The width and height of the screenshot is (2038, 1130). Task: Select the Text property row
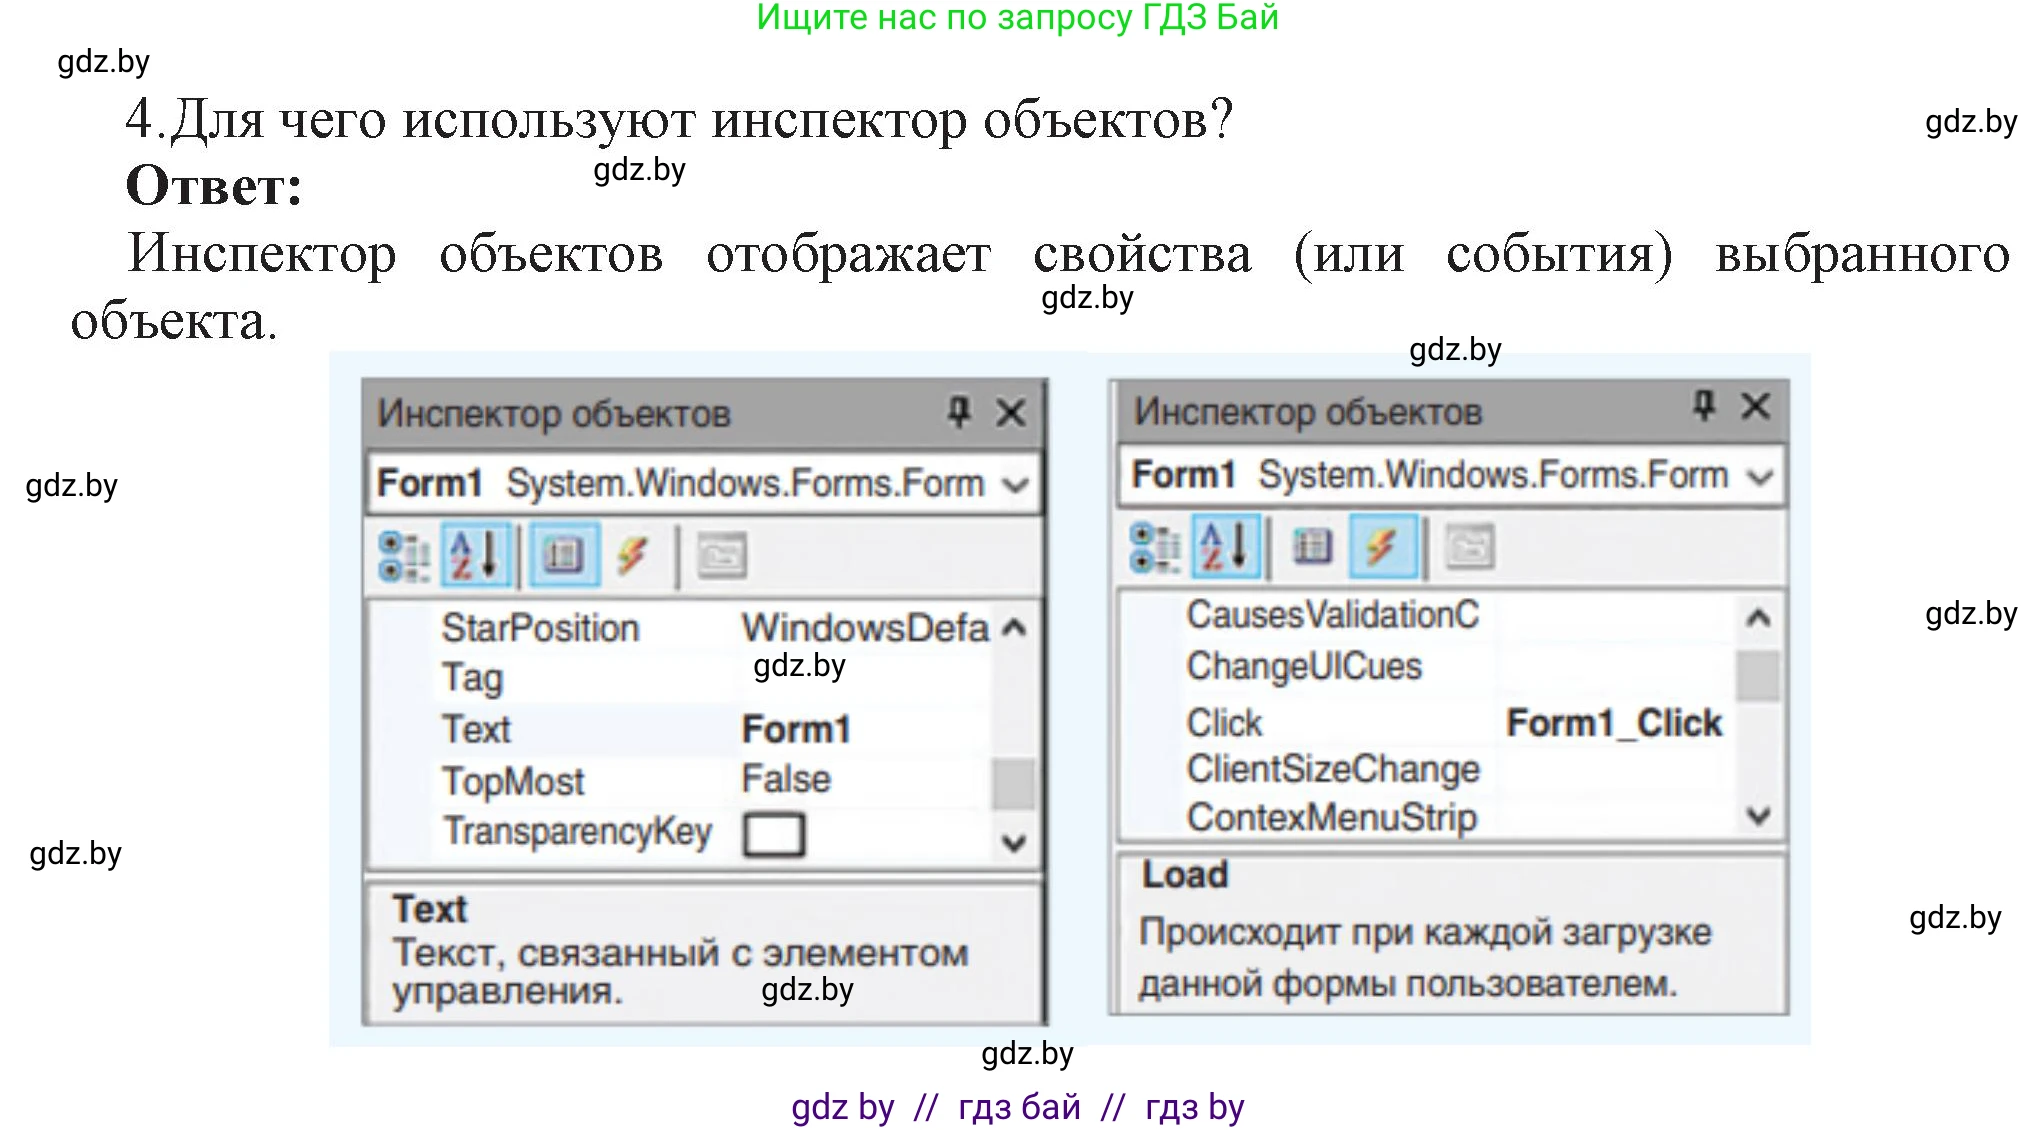[x=477, y=729]
